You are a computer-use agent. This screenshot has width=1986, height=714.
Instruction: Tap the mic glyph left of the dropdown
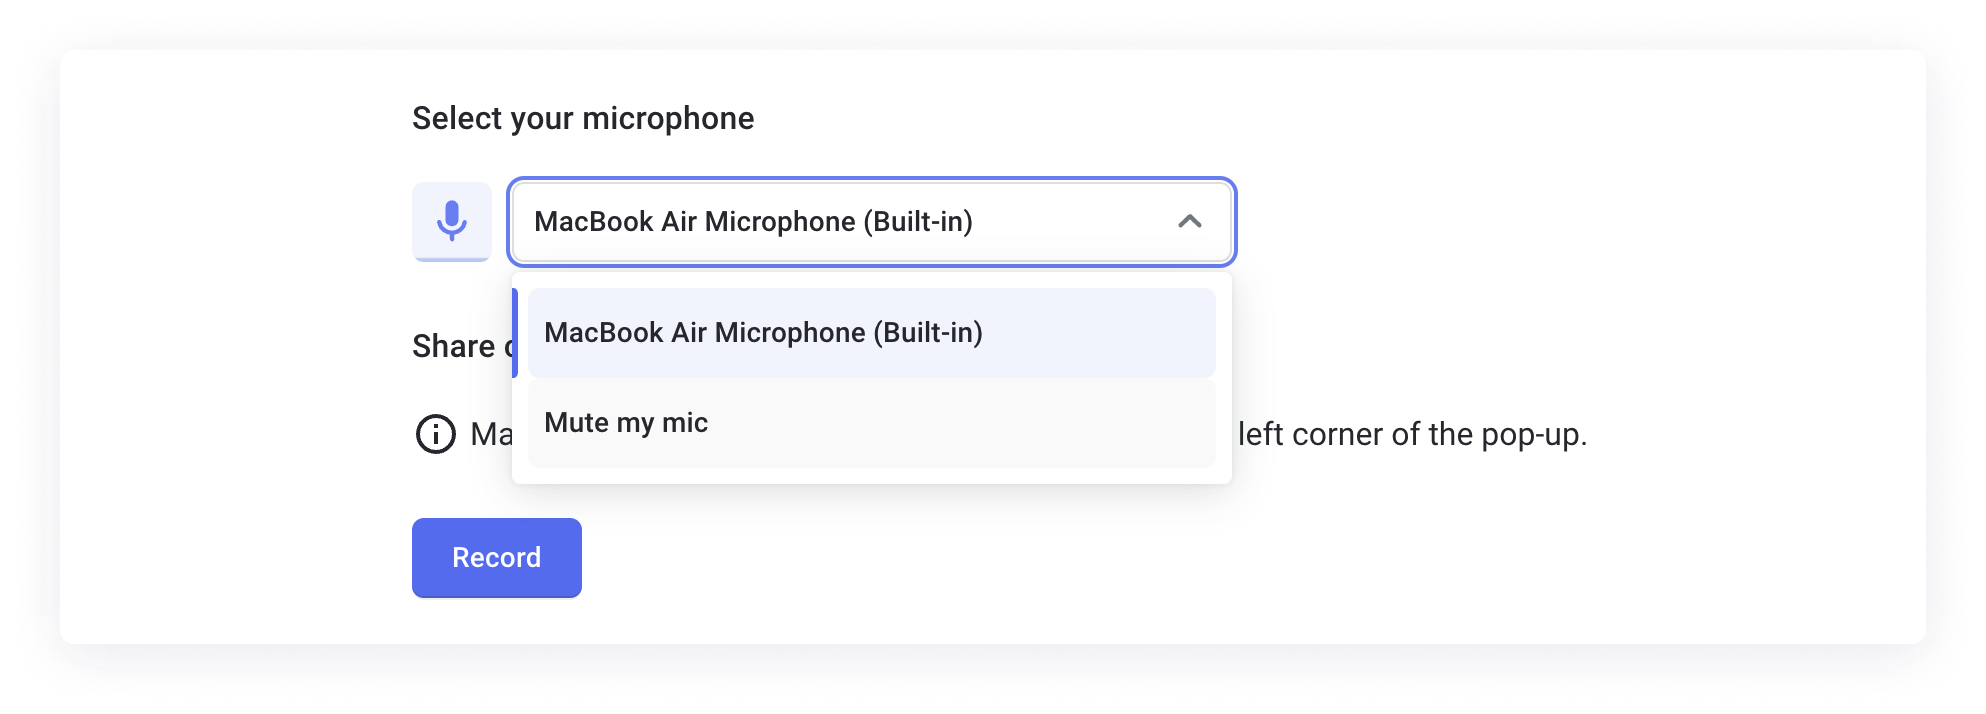point(452,221)
